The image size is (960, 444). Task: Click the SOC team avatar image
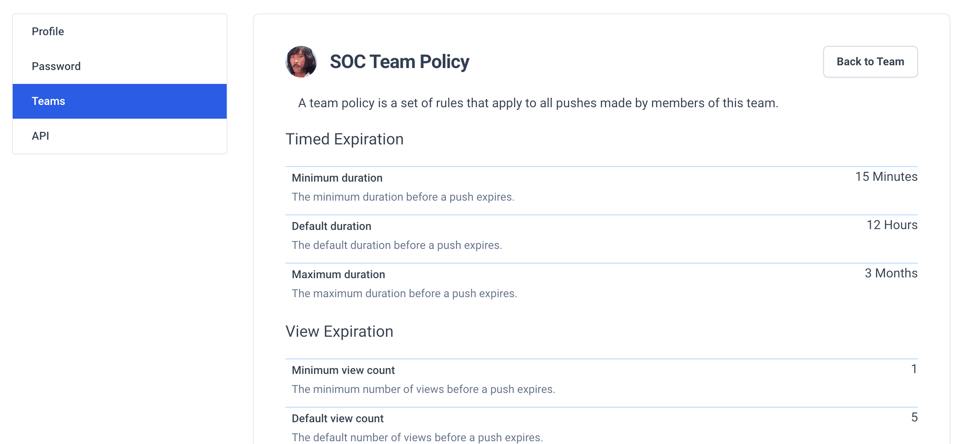coord(301,62)
